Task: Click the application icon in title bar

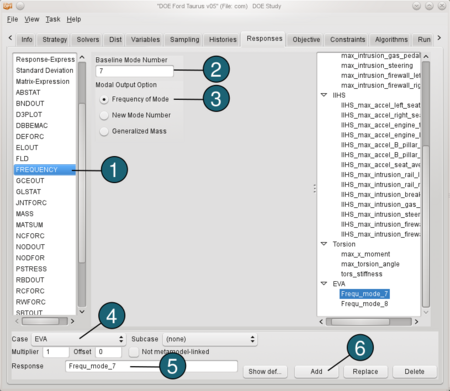Action: click(8, 6)
